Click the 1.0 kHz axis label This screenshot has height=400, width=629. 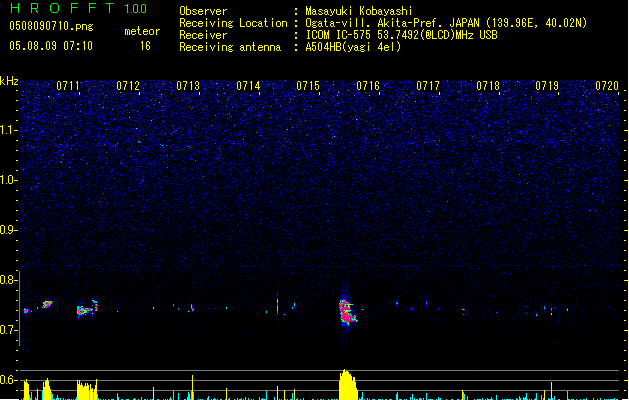coord(9,180)
